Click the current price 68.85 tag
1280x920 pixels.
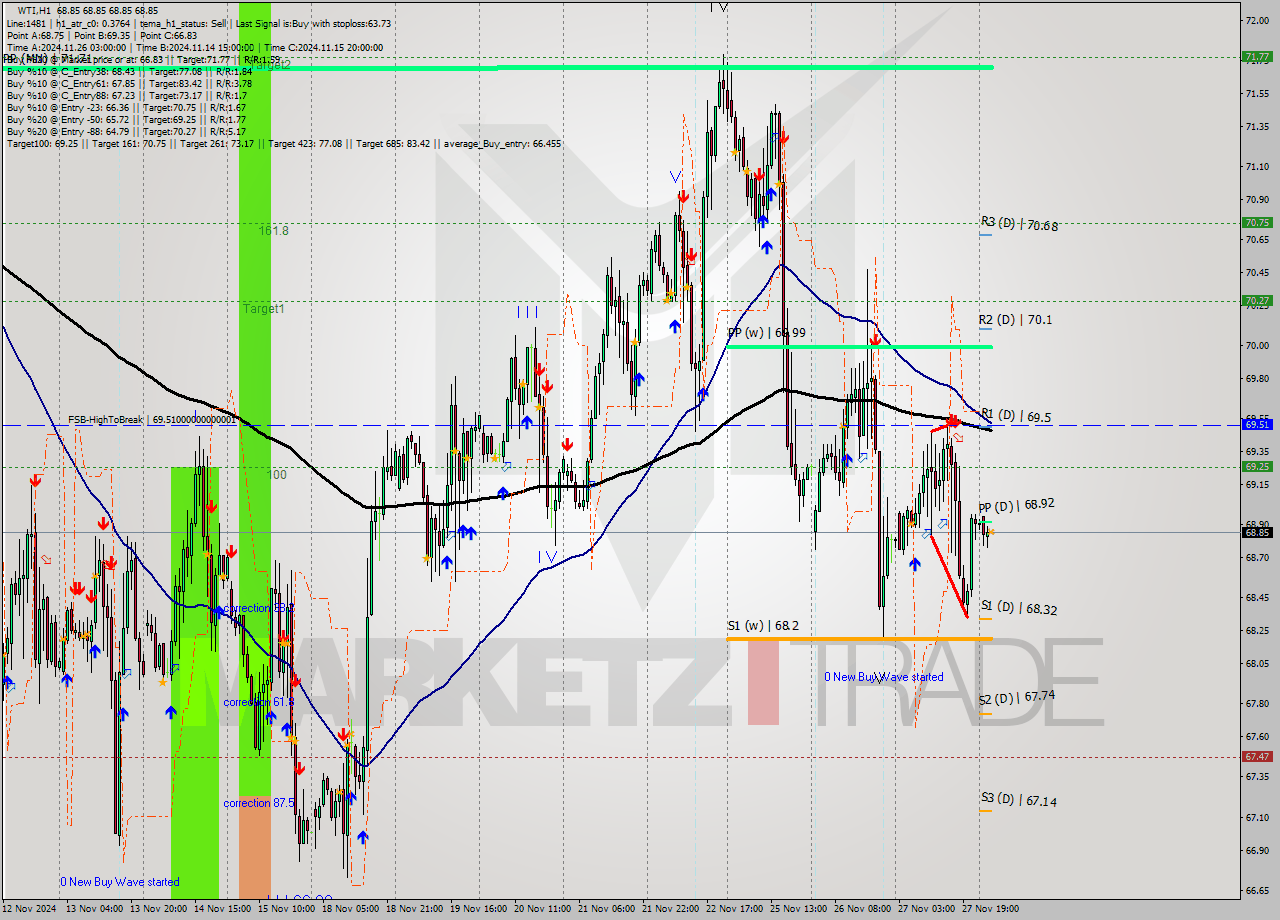click(1257, 532)
